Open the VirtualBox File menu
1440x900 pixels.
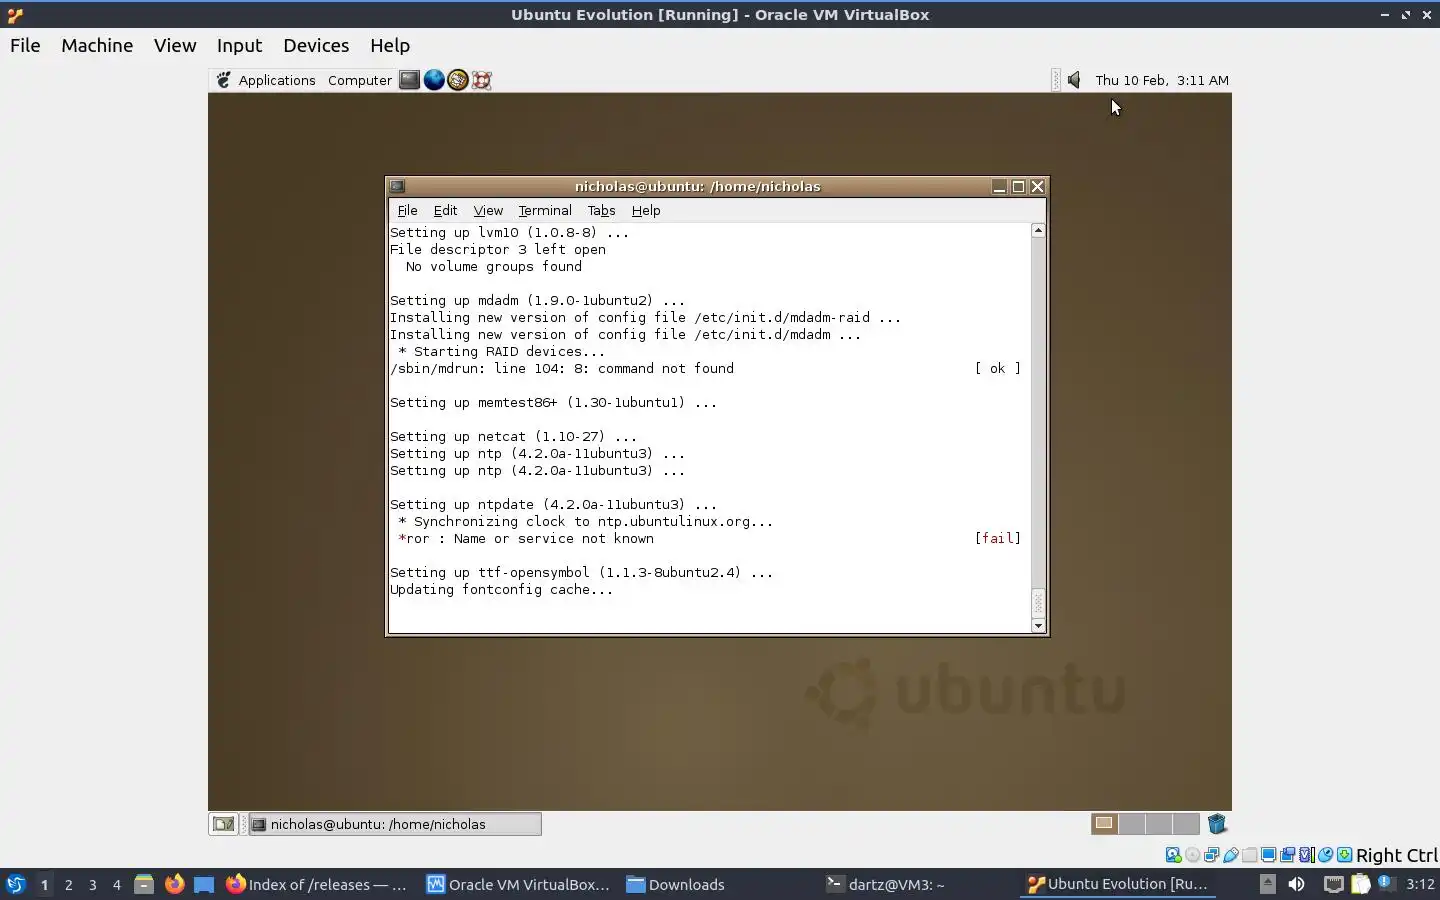[25, 45]
